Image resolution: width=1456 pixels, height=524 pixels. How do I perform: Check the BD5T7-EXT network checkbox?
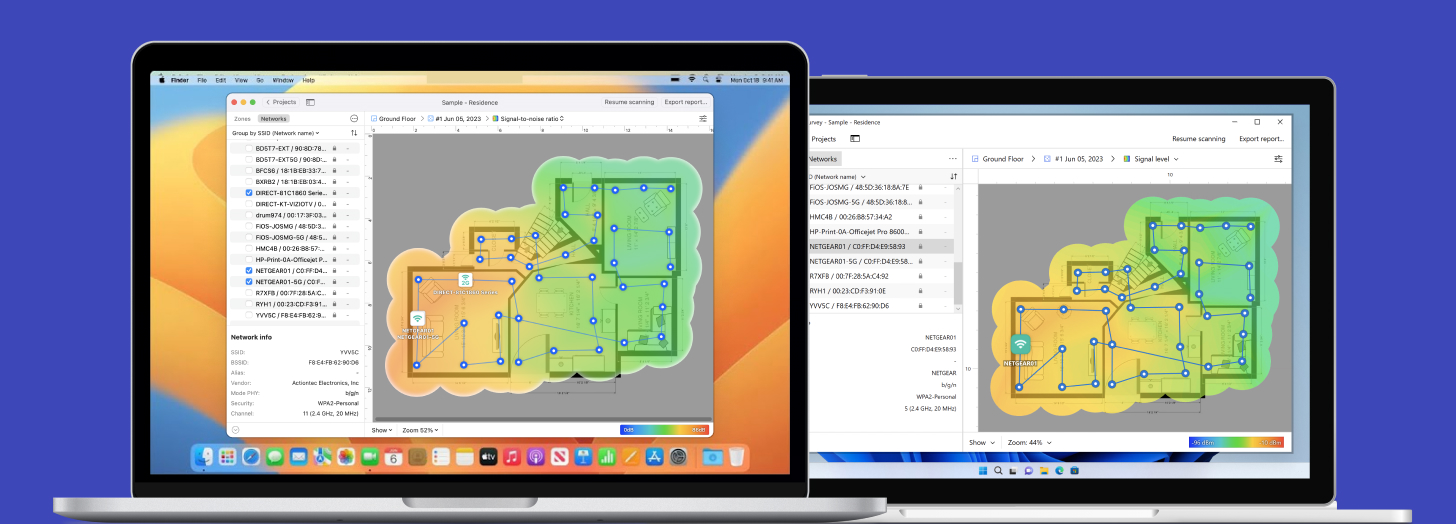tap(249, 148)
